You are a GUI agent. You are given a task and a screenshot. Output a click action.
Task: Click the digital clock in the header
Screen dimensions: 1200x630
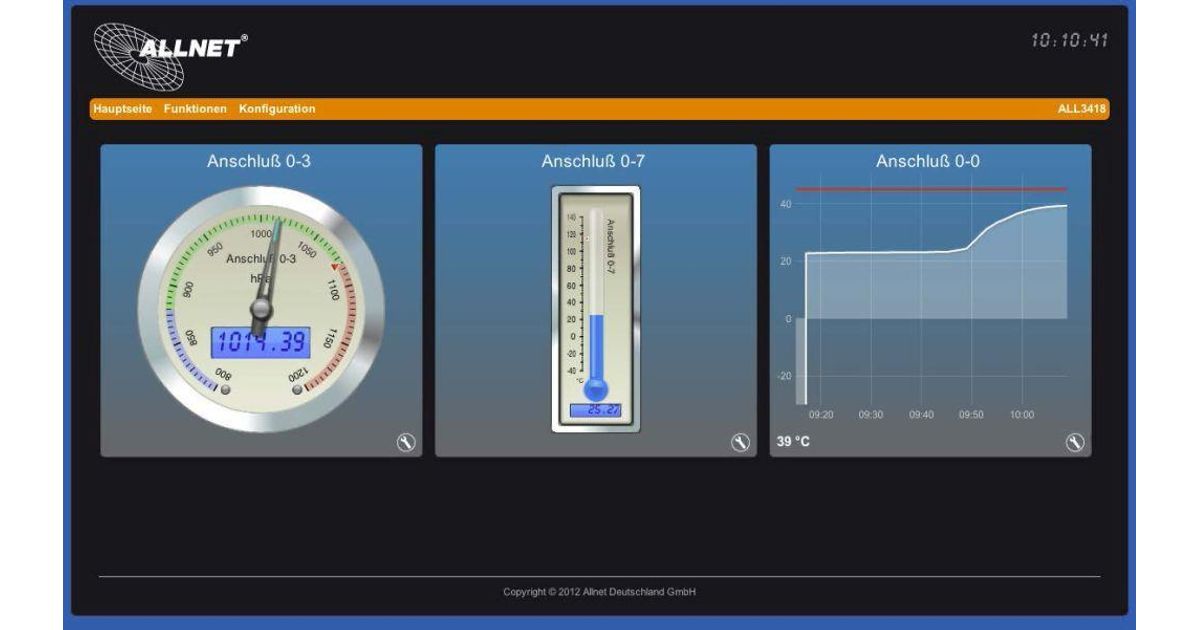(1069, 41)
